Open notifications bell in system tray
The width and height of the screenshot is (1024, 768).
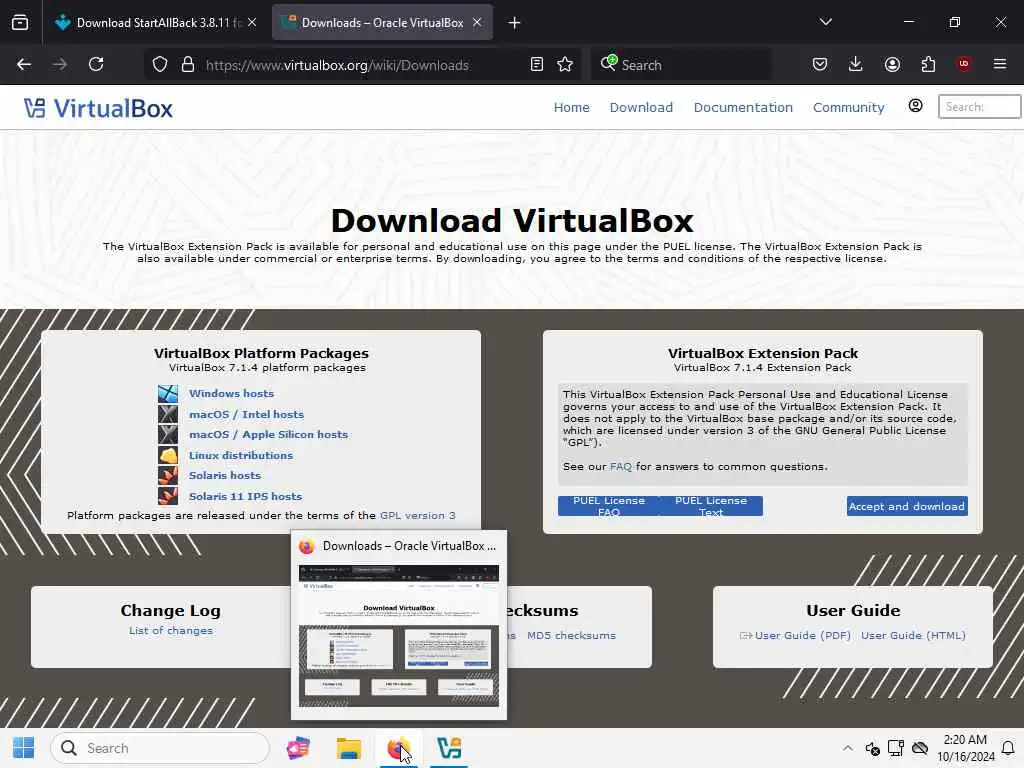coord(1008,748)
